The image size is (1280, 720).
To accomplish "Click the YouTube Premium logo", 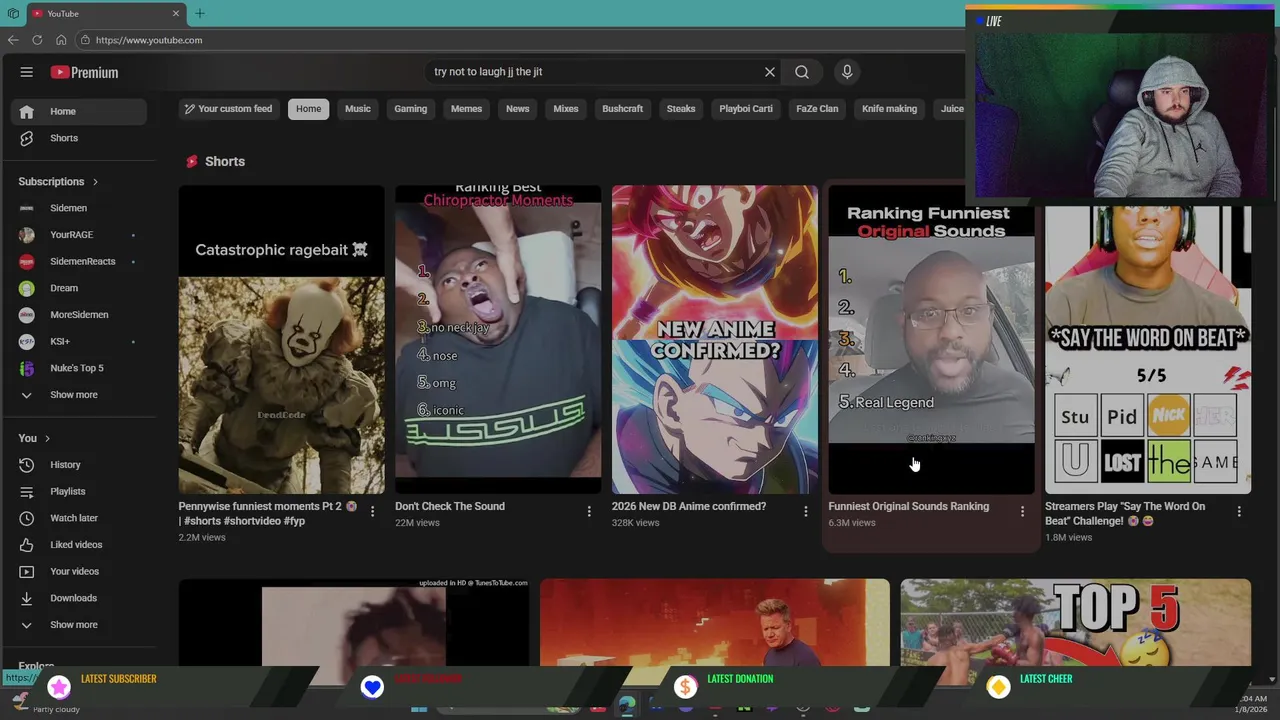I will click(85, 72).
